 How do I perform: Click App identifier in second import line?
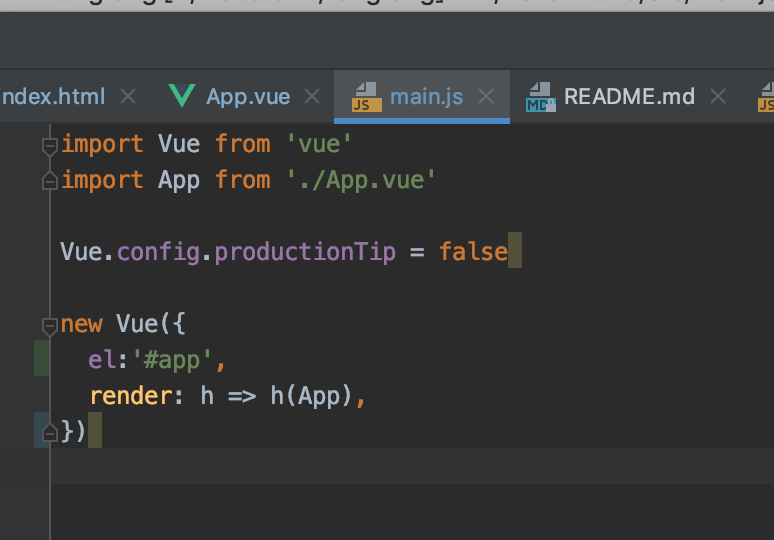point(179,181)
